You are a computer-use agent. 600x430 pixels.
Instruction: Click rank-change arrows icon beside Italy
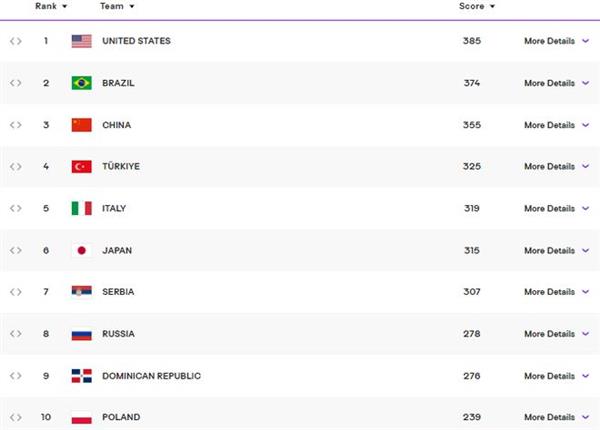pos(16,208)
